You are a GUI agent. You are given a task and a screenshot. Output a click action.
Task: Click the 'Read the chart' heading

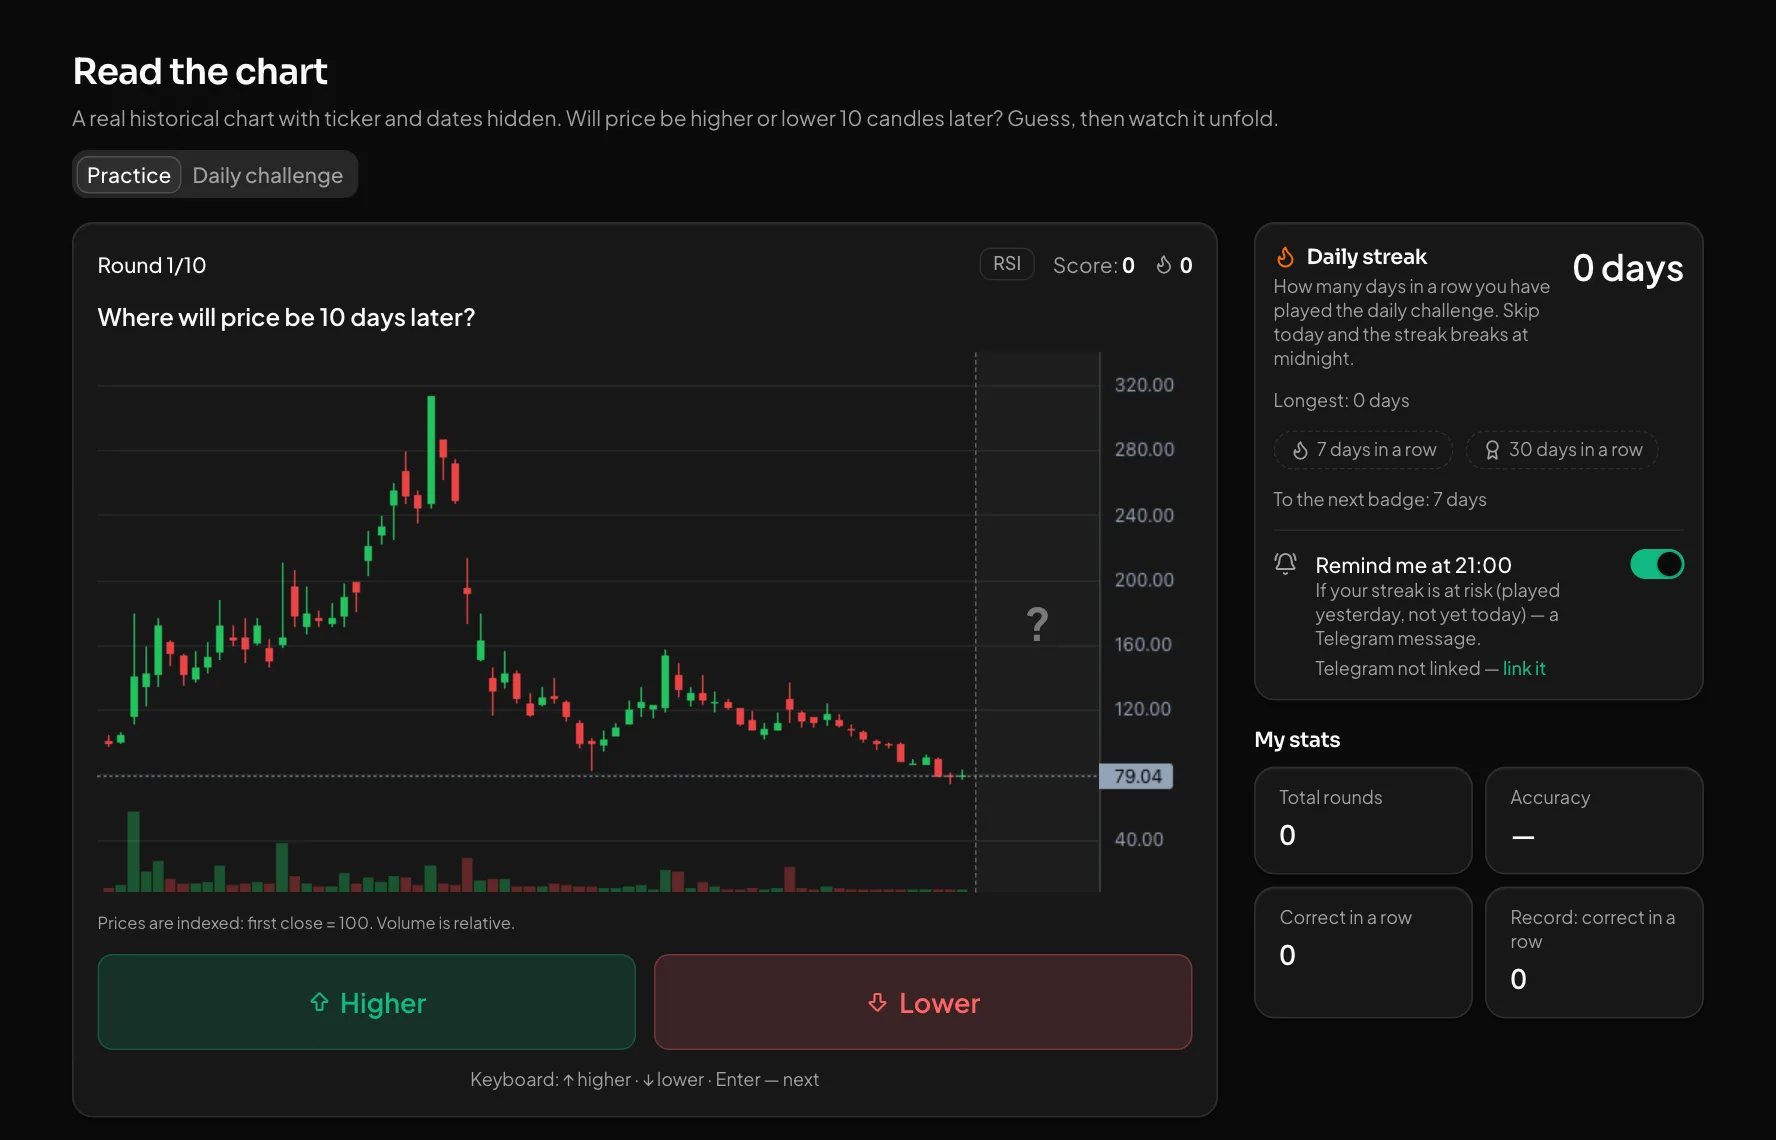200,71
